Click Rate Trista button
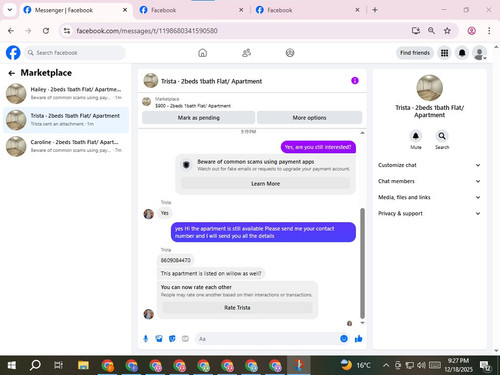Image resolution: width=500 pixels, height=375 pixels. 237,308
